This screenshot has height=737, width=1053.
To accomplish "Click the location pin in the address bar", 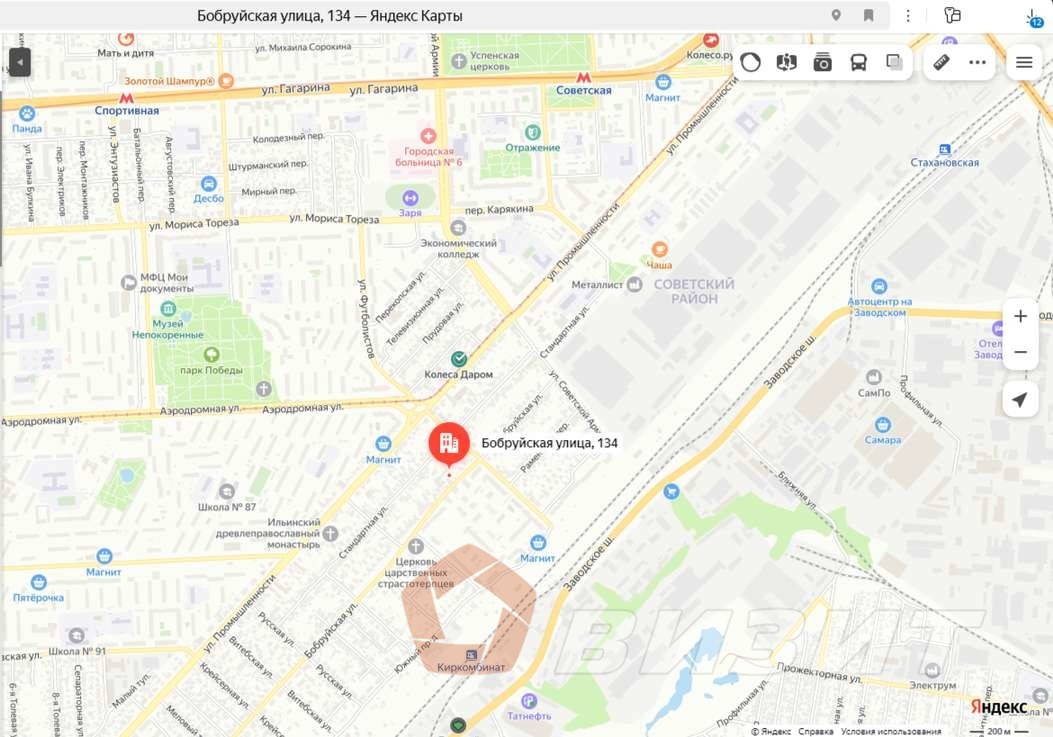I will click(836, 15).
